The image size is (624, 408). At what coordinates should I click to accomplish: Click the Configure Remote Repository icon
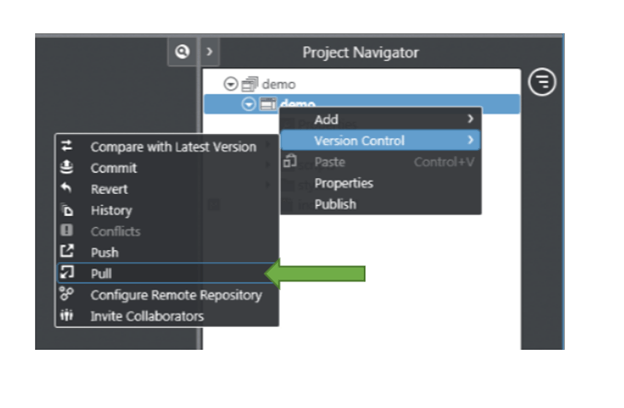67,295
